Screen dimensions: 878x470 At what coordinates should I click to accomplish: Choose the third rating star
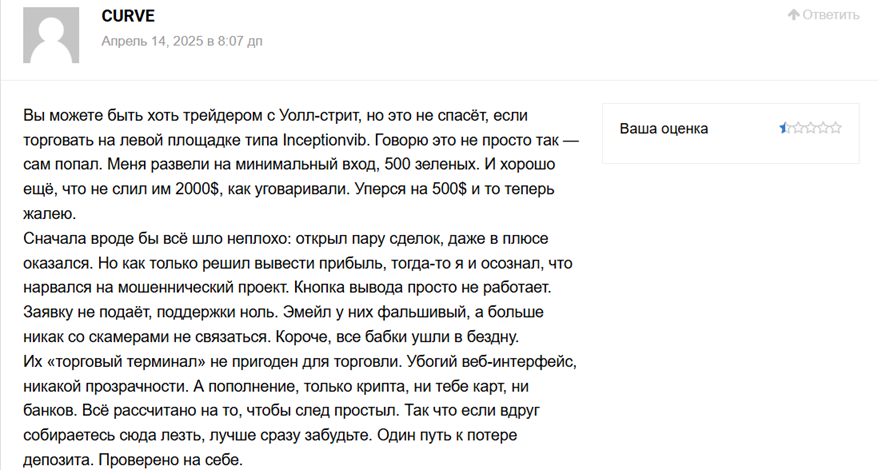click(810, 128)
